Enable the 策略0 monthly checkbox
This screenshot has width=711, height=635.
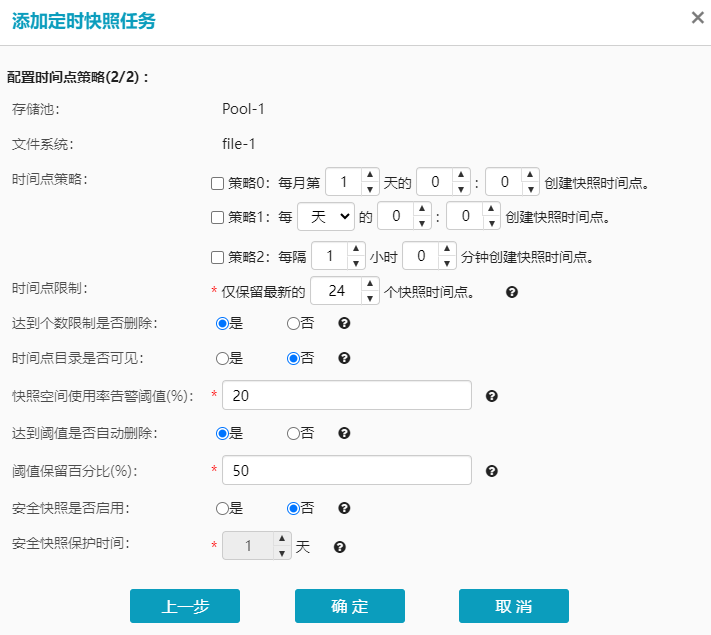click(x=217, y=184)
